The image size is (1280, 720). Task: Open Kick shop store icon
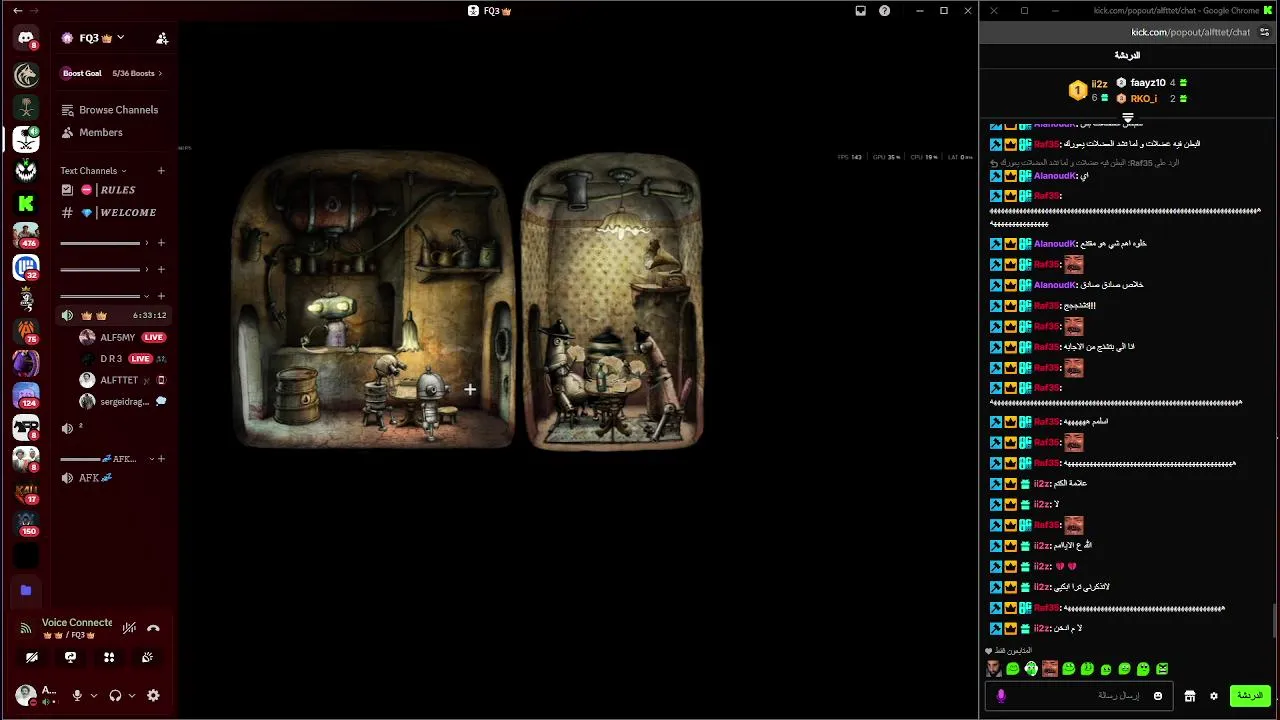pyautogui.click(x=1190, y=696)
